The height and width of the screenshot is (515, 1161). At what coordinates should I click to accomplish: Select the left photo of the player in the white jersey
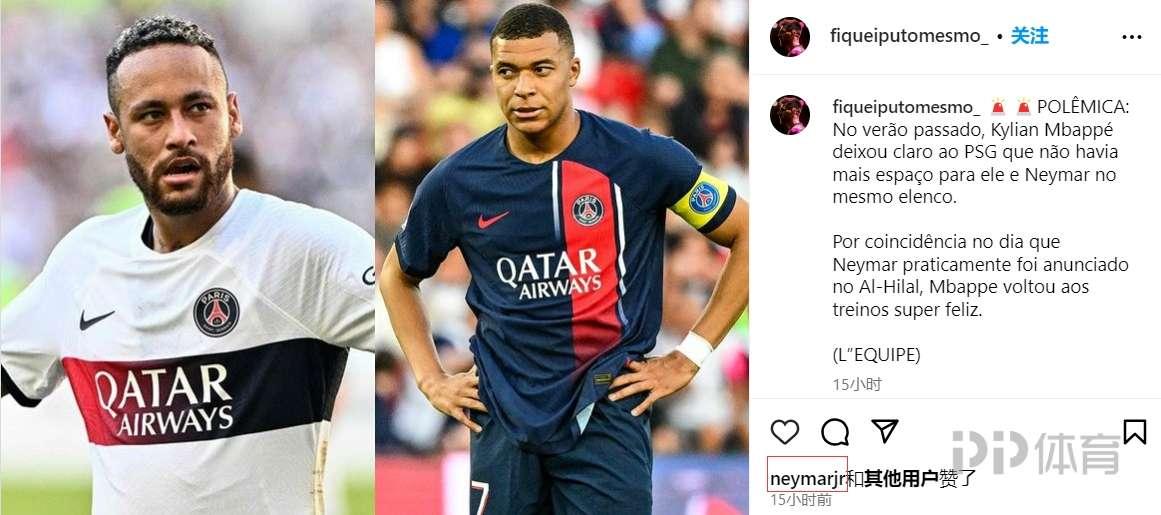[x=187, y=258]
